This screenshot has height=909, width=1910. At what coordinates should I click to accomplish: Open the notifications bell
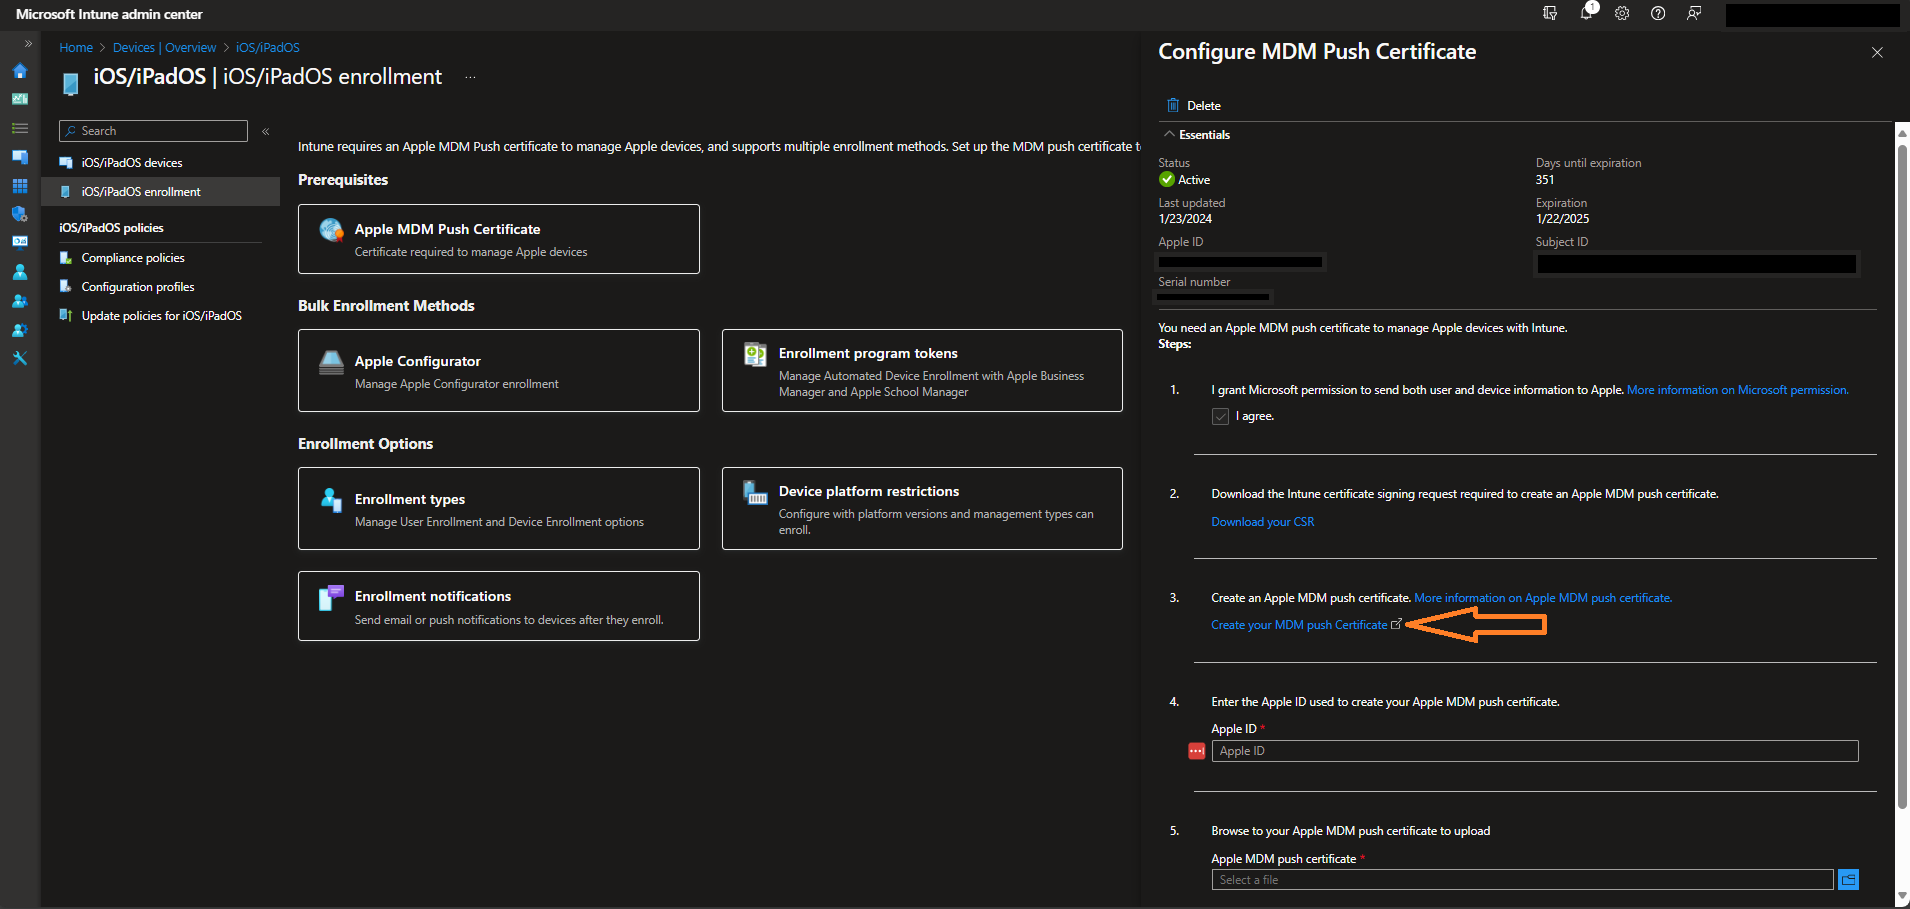pos(1588,14)
